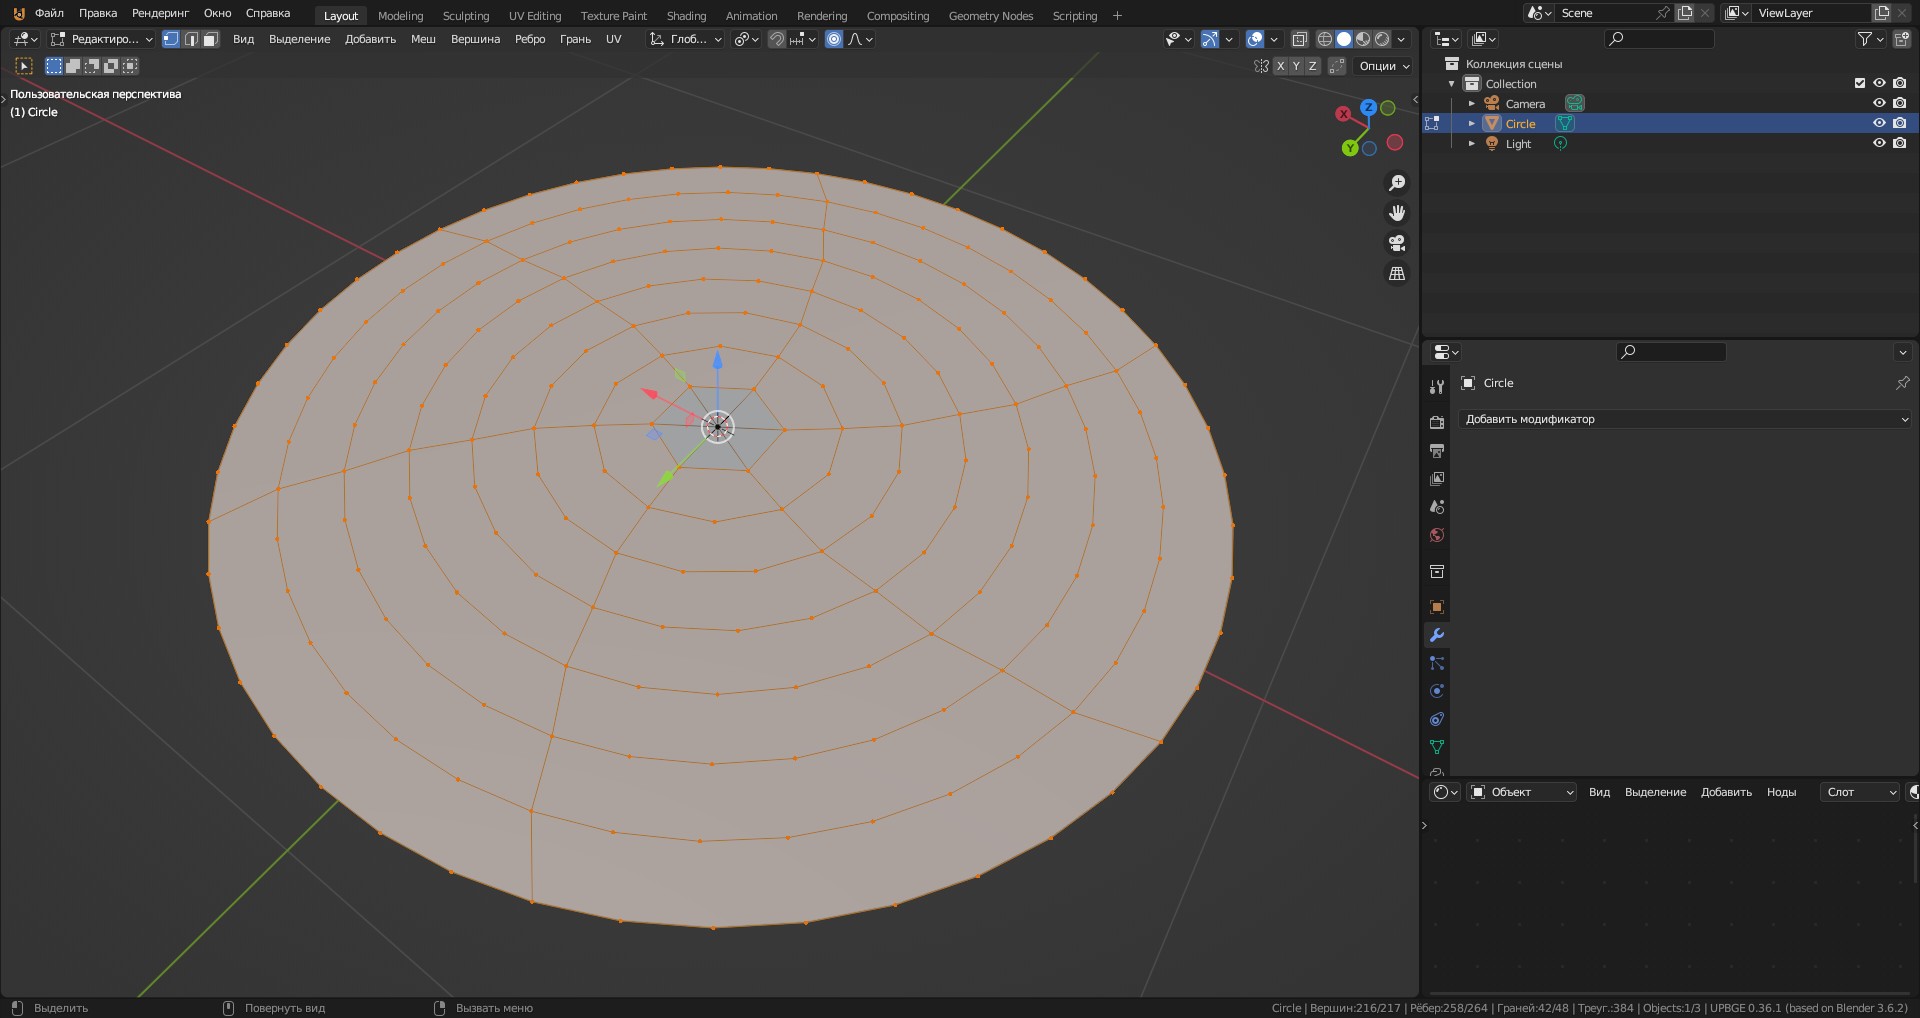This screenshot has height=1018, width=1920.
Task: Switch to face select mode
Action: pyautogui.click(x=210, y=39)
